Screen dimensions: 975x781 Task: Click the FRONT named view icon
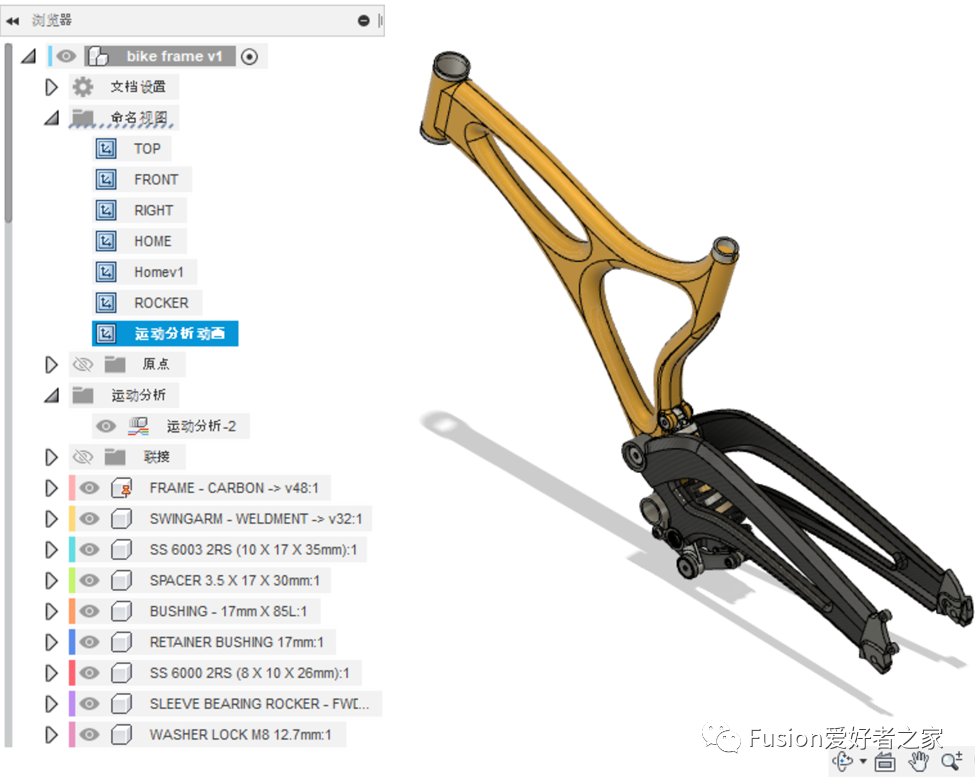coord(106,179)
